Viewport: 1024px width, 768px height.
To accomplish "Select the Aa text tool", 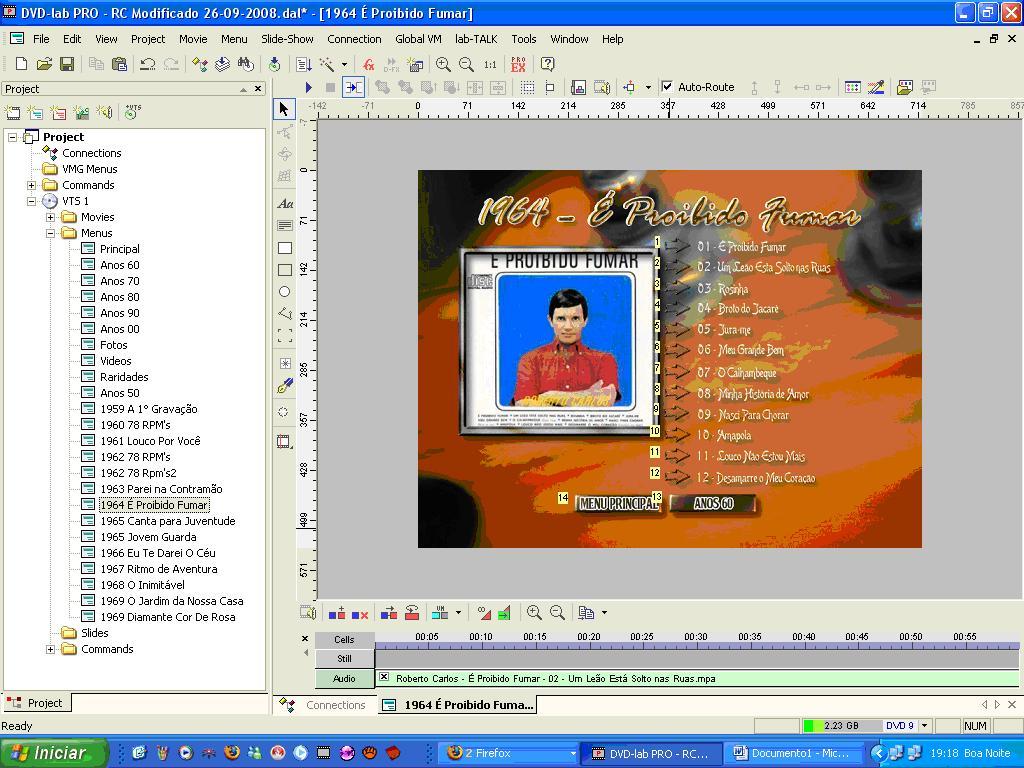I will tap(285, 203).
